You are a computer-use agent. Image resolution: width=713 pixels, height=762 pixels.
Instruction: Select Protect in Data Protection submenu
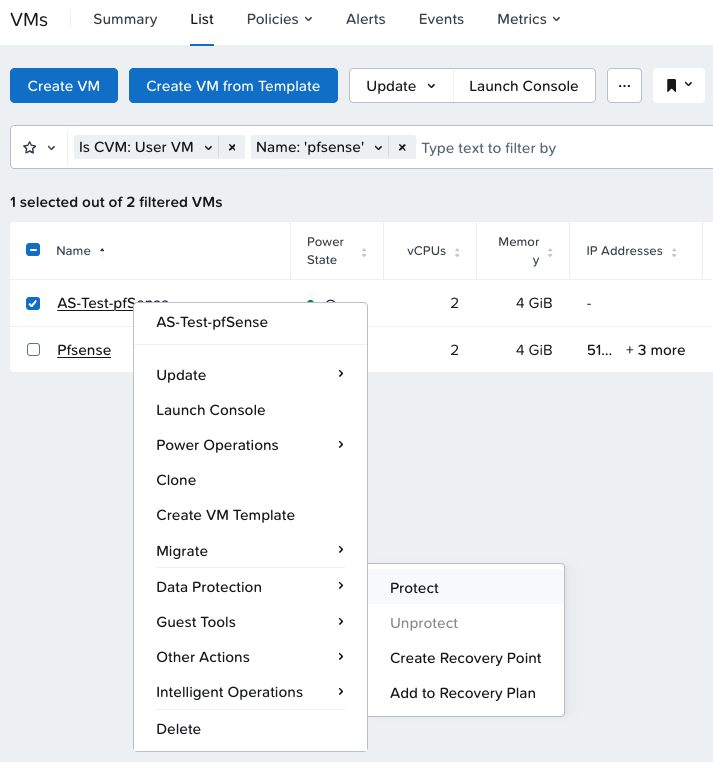pyautogui.click(x=466, y=588)
